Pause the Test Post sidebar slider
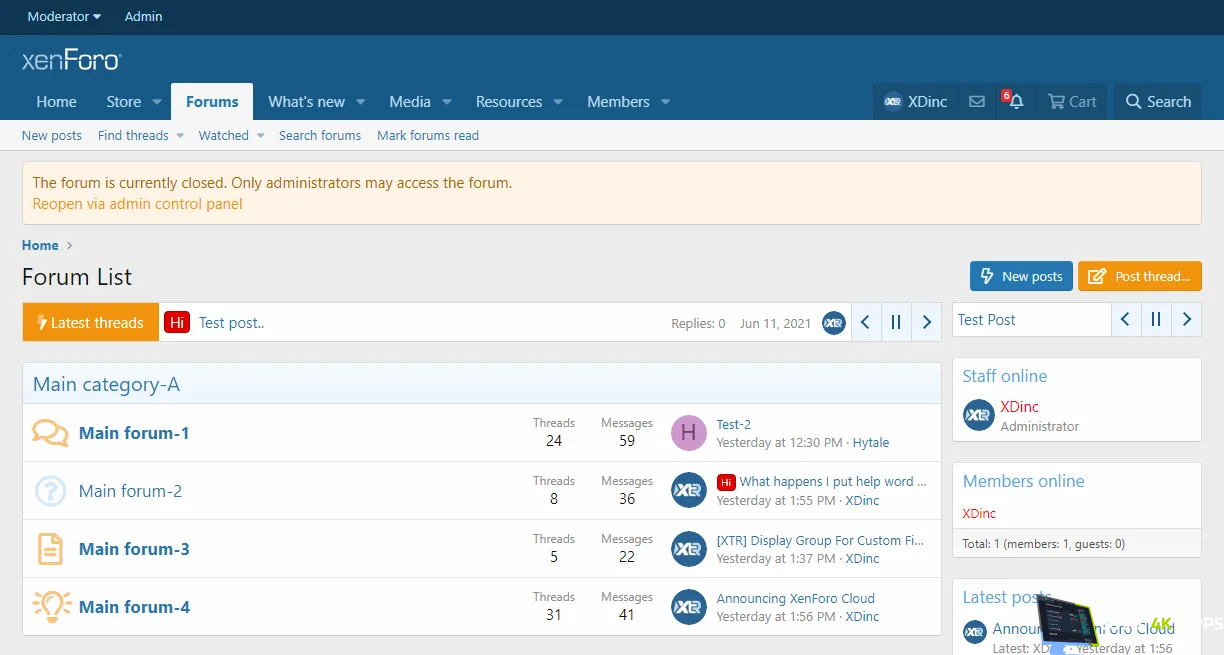The width and height of the screenshot is (1224, 655). click(x=1156, y=319)
